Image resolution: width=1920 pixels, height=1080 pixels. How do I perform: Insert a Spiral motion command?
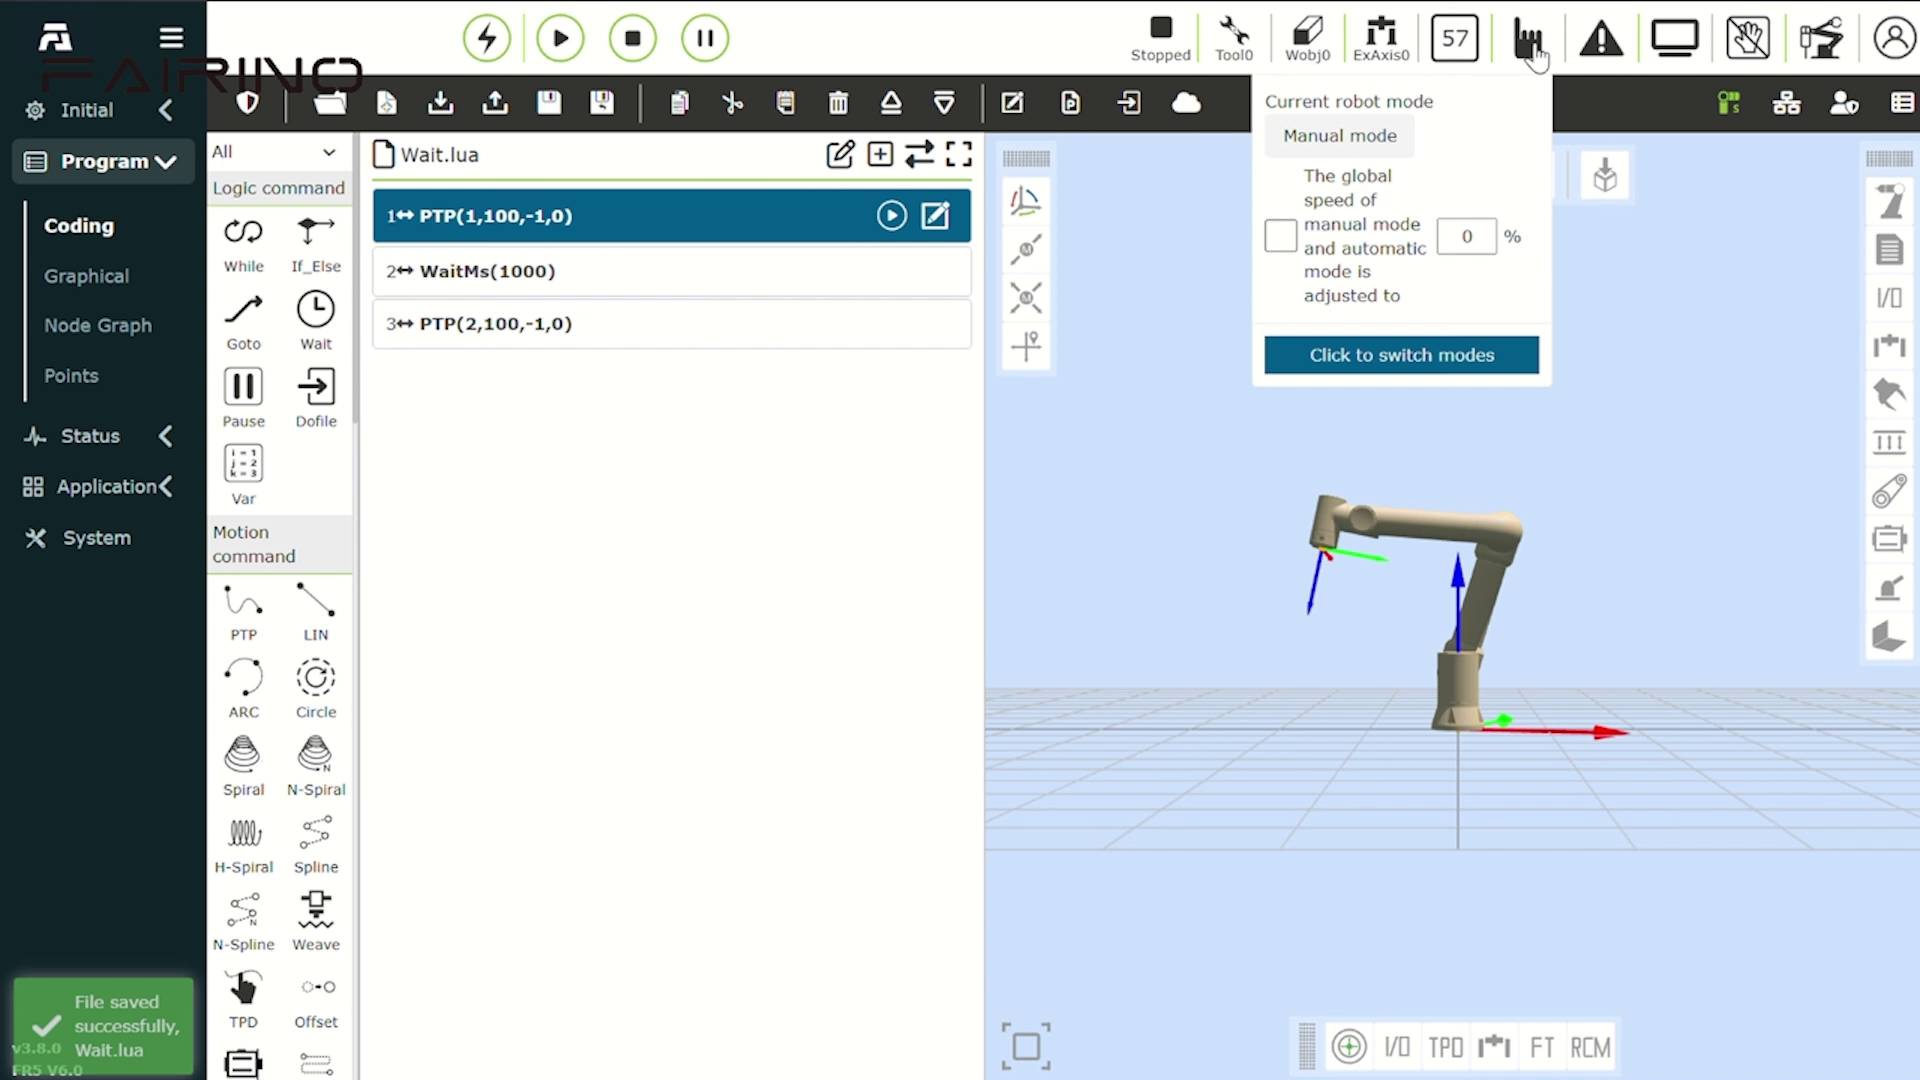tap(243, 766)
